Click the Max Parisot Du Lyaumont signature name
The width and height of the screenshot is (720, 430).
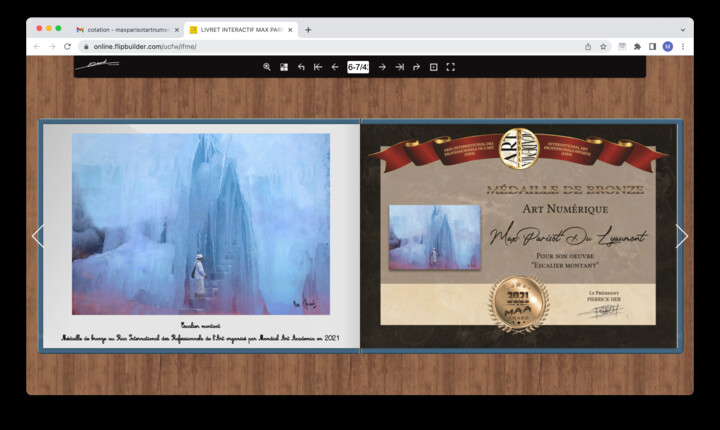568,236
